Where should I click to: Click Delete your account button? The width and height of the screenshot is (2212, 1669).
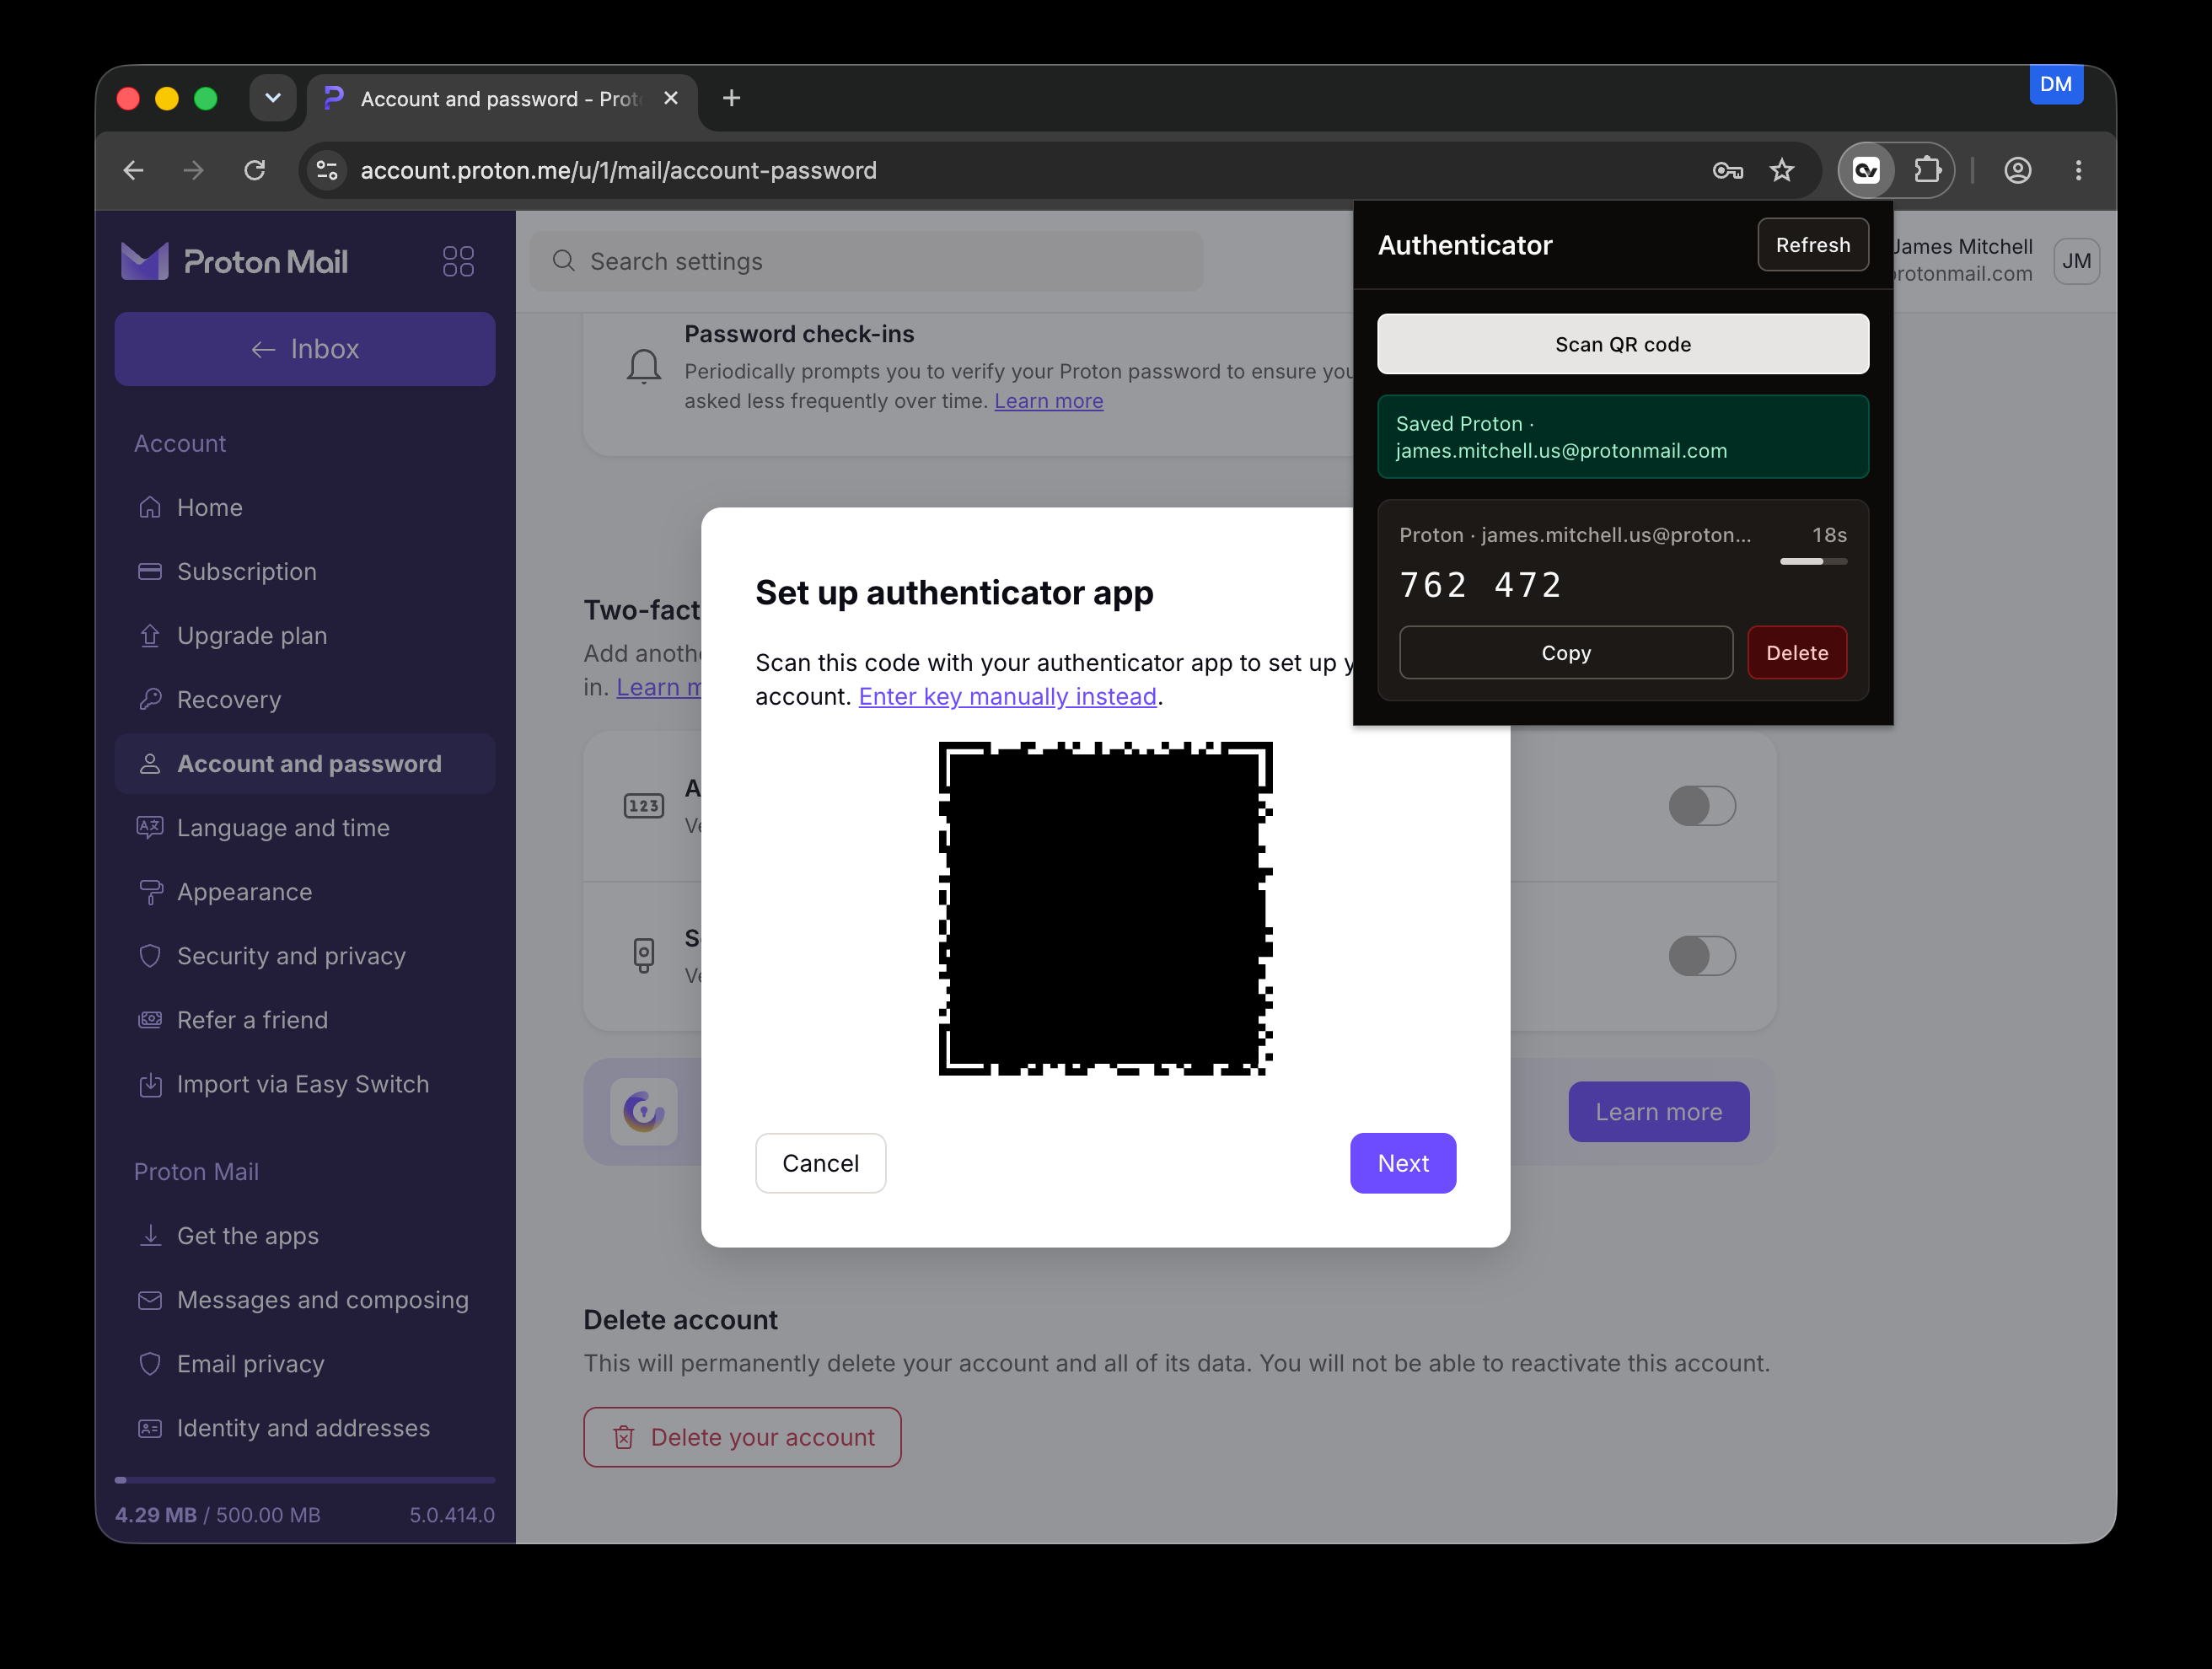coord(742,1437)
